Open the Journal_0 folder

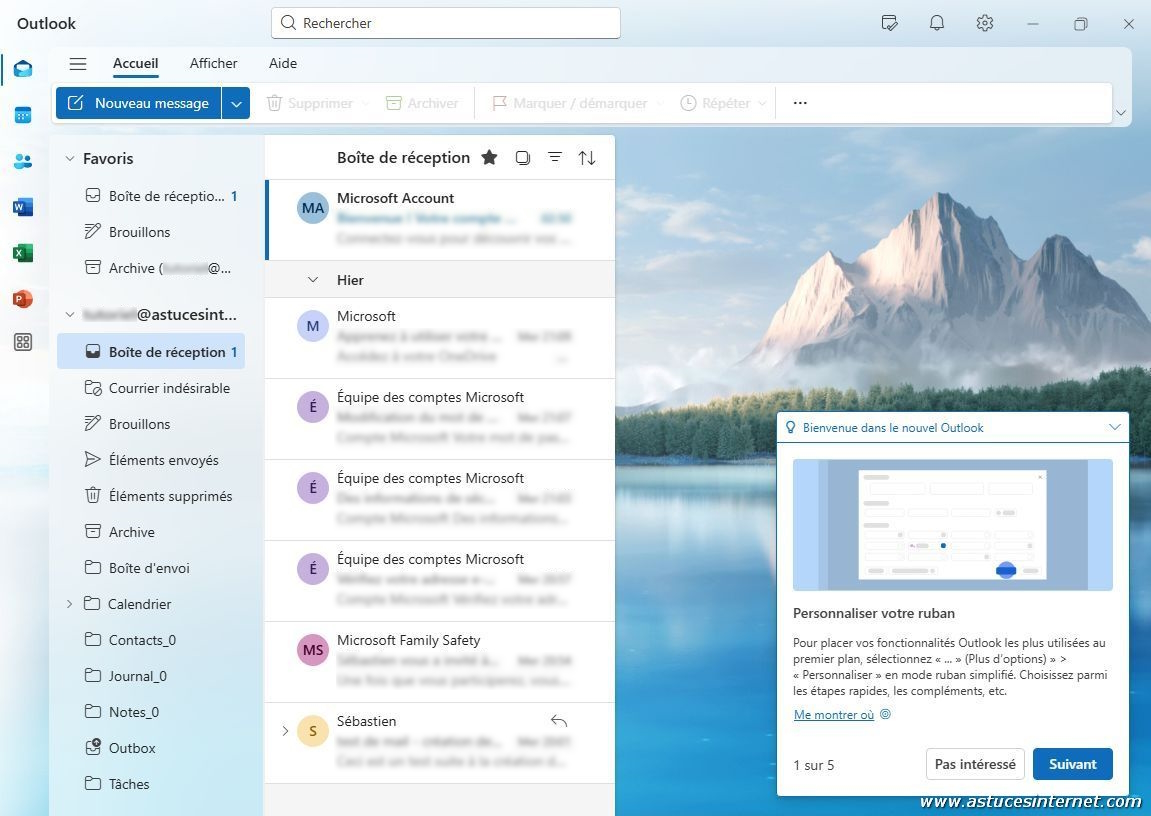pos(151,676)
